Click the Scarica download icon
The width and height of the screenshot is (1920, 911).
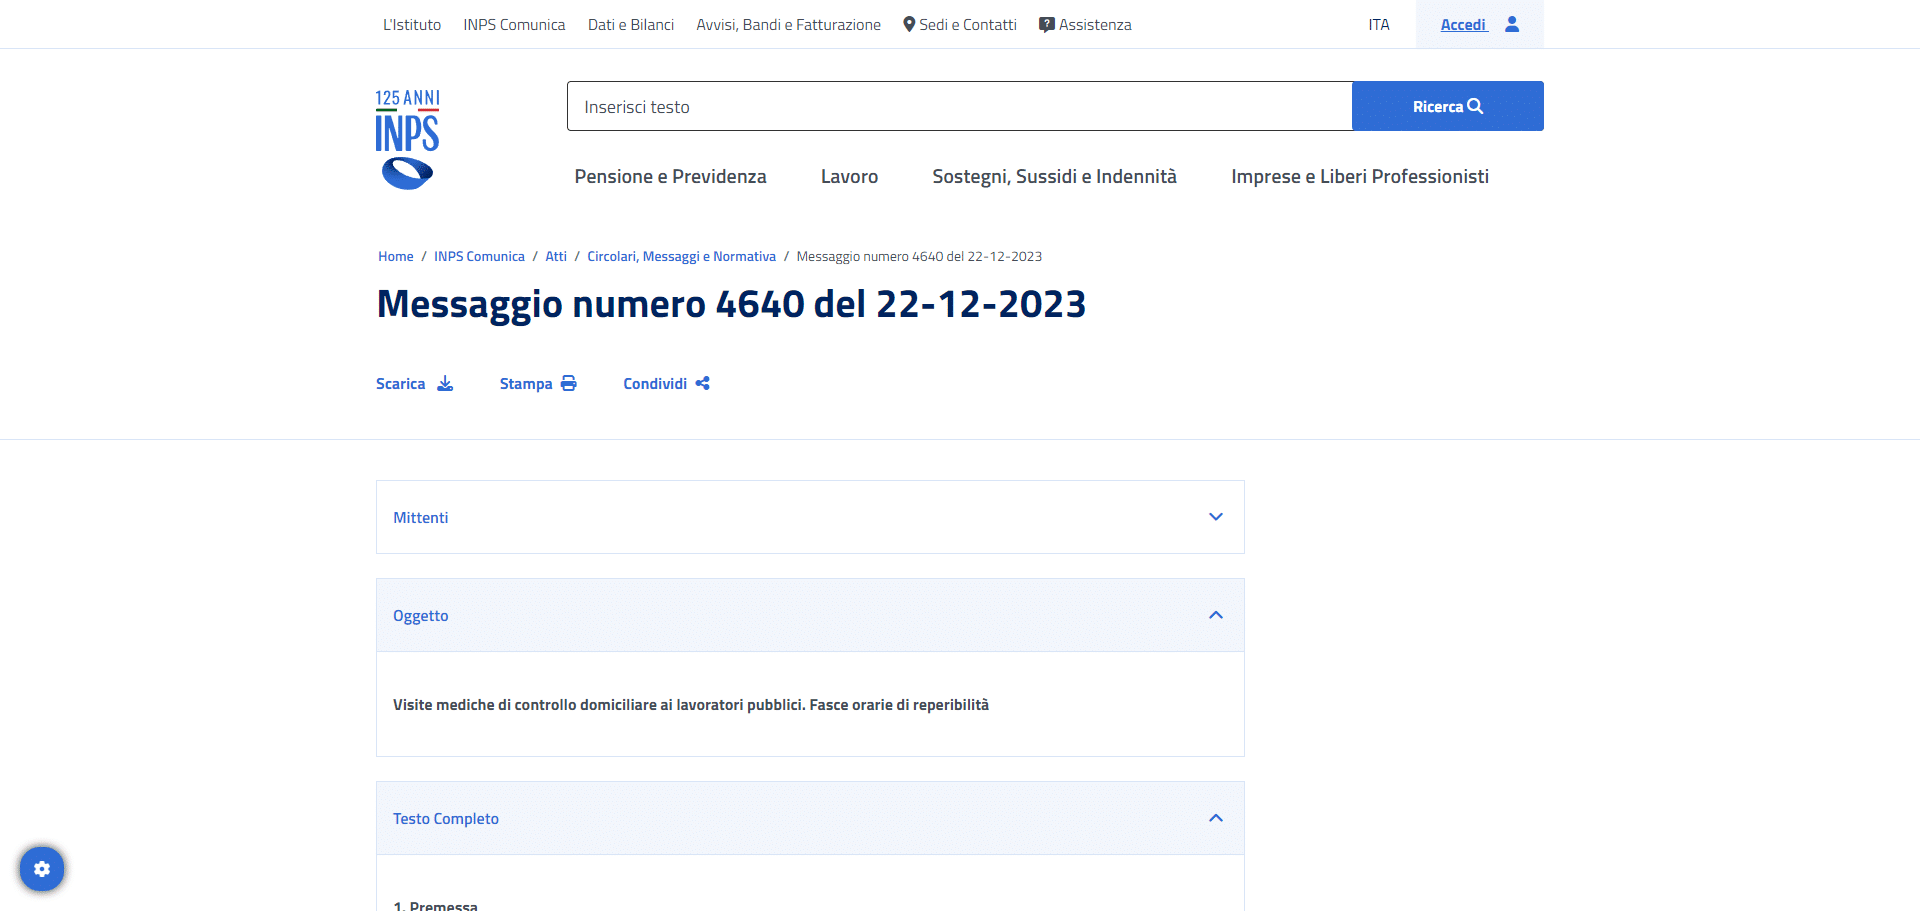(x=445, y=383)
